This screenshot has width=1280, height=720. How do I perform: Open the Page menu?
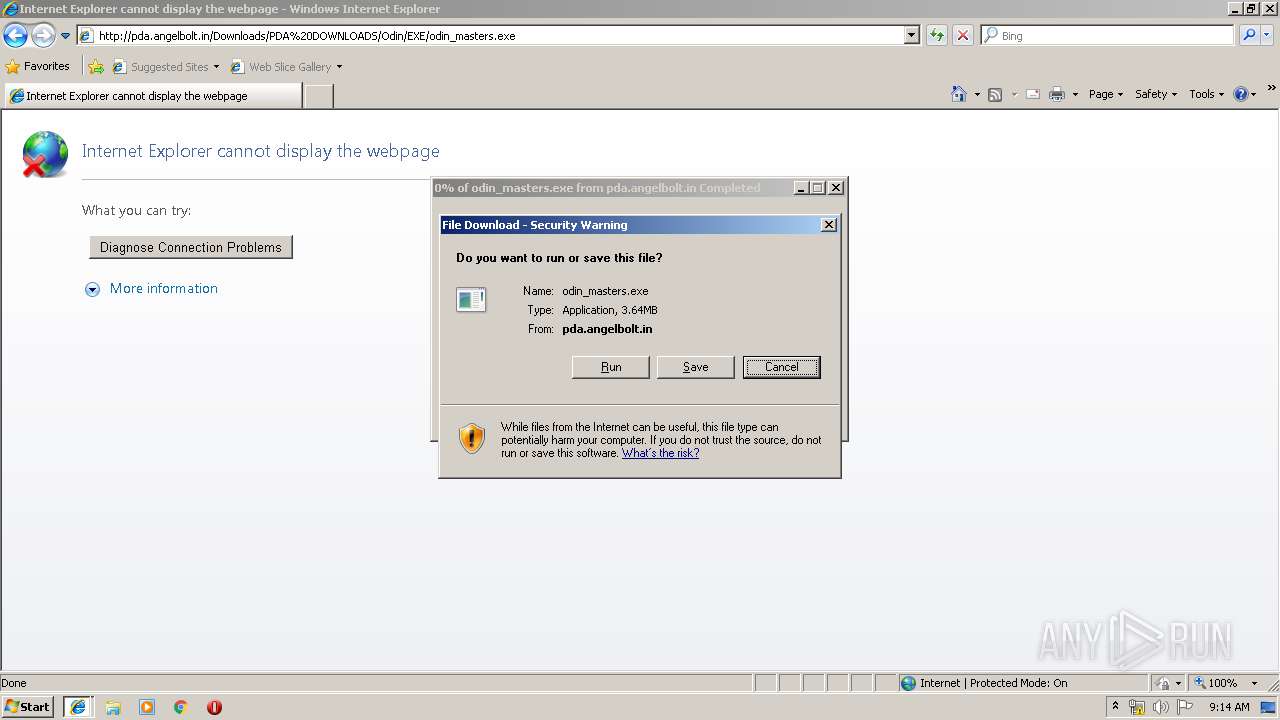tap(1106, 94)
